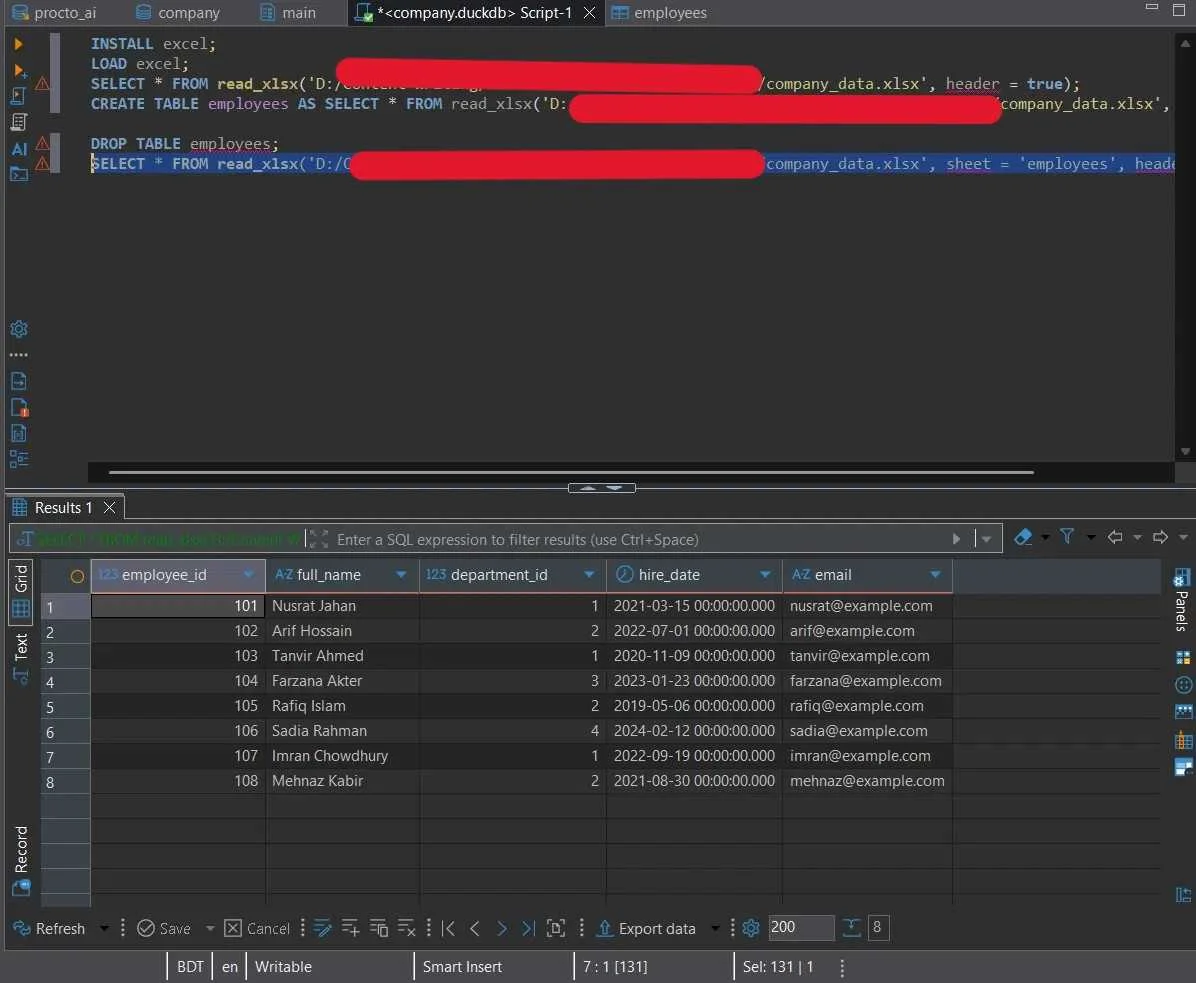Switch to procto_ai tab
The width and height of the screenshot is (1196, 983).
(55, 13)
